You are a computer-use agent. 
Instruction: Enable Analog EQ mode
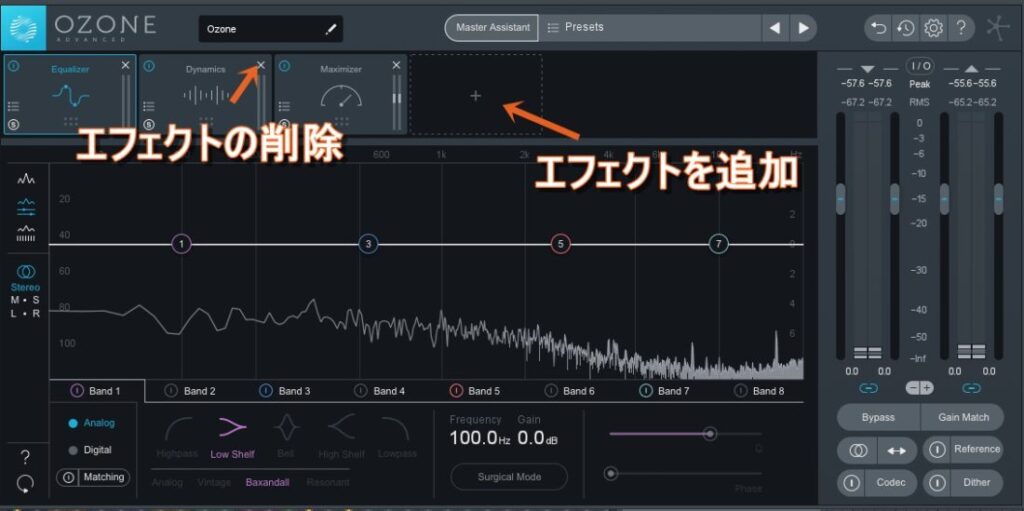(73, 423)
